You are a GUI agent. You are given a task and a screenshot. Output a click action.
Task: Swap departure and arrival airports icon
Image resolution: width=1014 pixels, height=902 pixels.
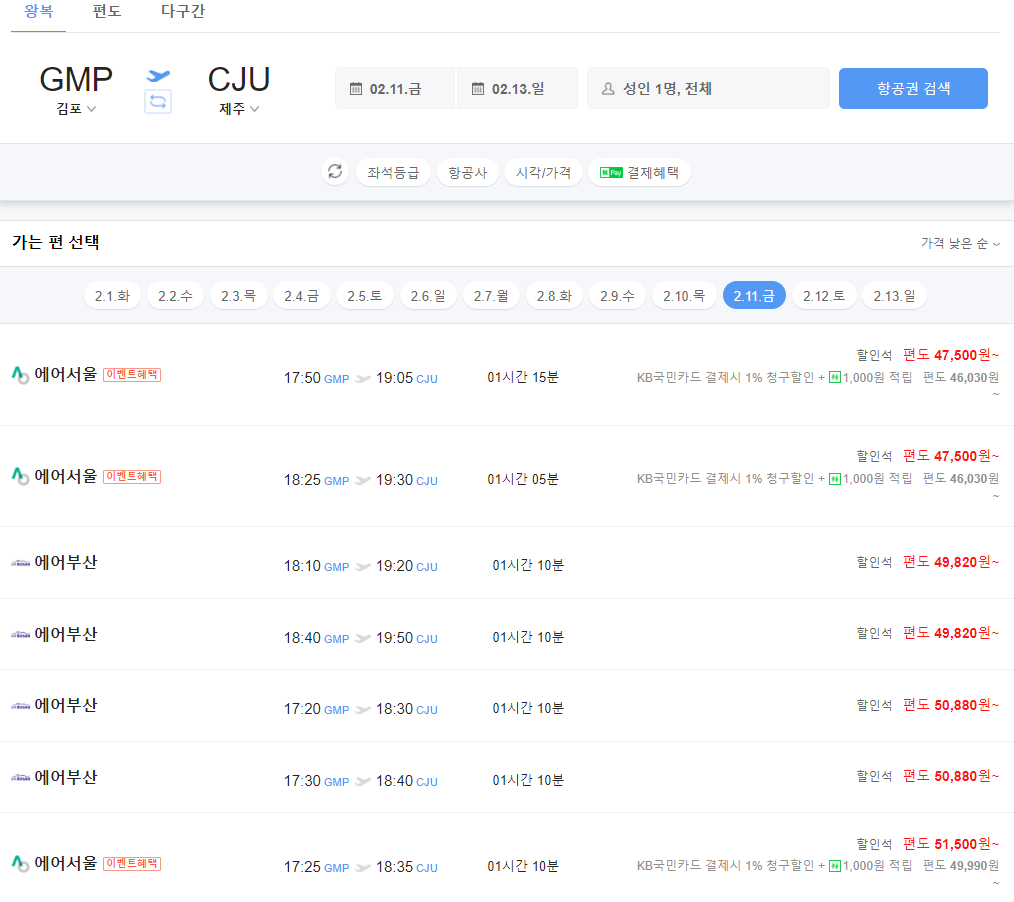[158, 102]
